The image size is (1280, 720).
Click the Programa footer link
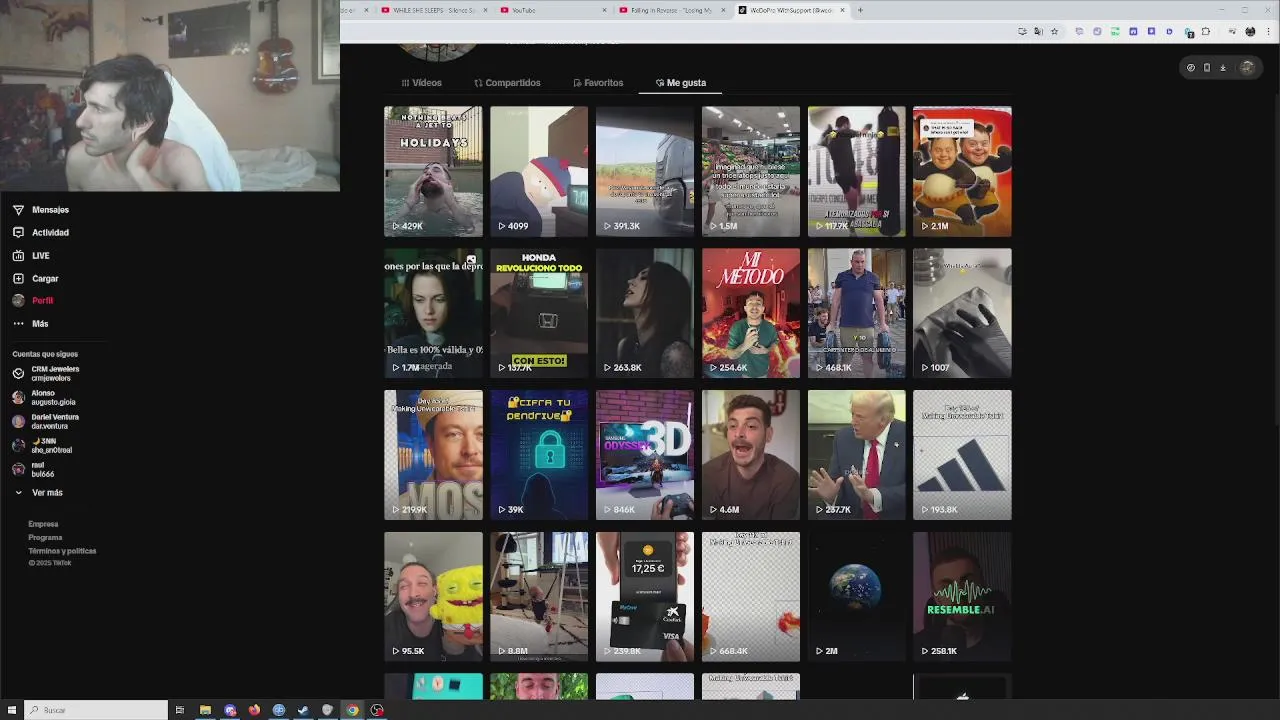[45, 537]
